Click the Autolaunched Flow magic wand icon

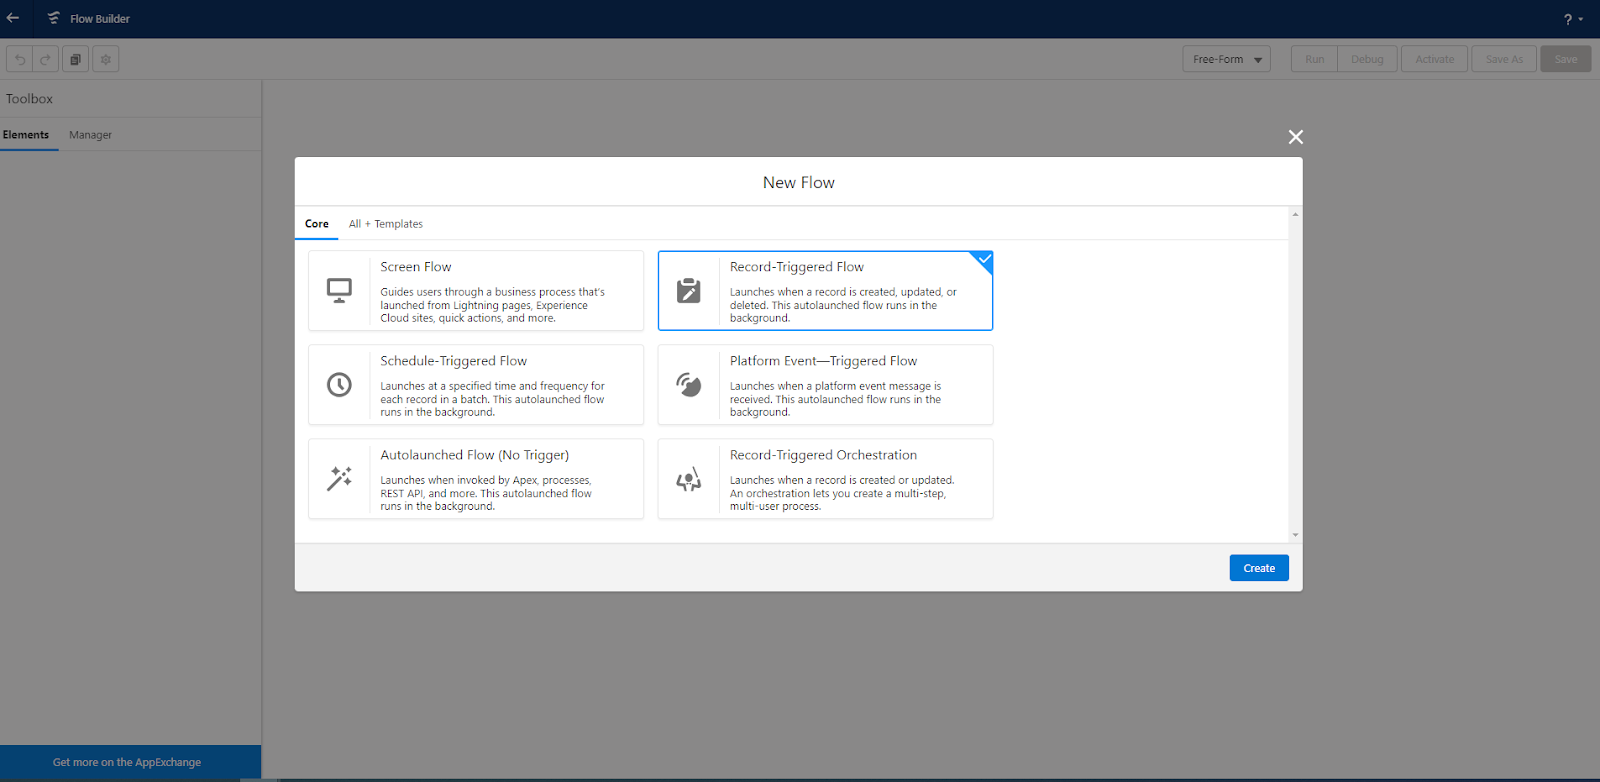pyautogui.click(x=339, y=479)
